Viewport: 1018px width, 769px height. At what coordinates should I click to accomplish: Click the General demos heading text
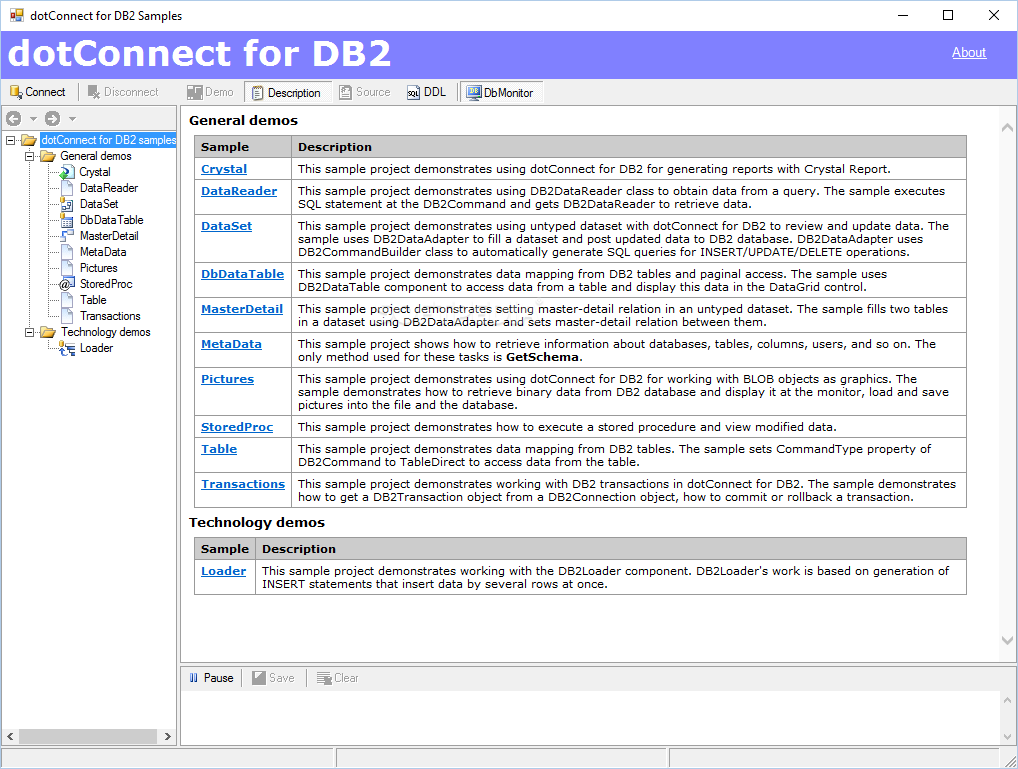pos(243,121)
